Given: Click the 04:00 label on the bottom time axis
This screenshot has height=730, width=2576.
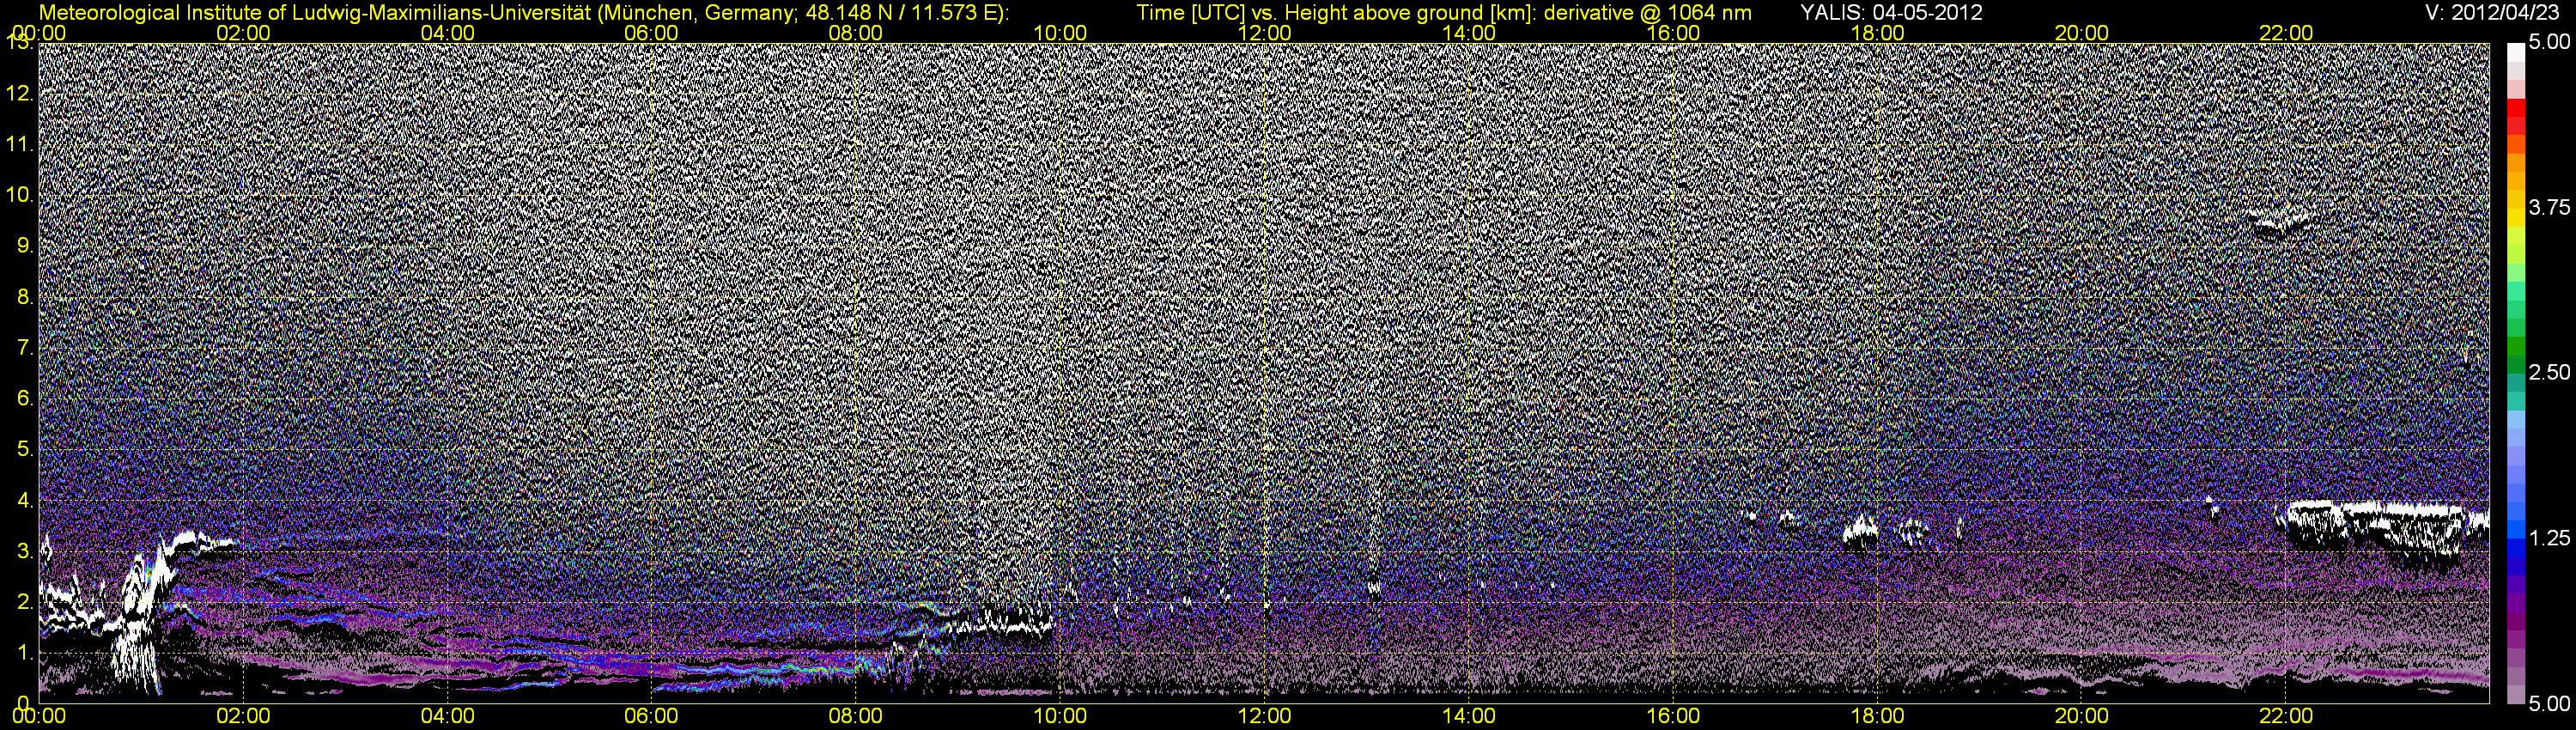Looking at the screenshot, I should coord(447,716).
